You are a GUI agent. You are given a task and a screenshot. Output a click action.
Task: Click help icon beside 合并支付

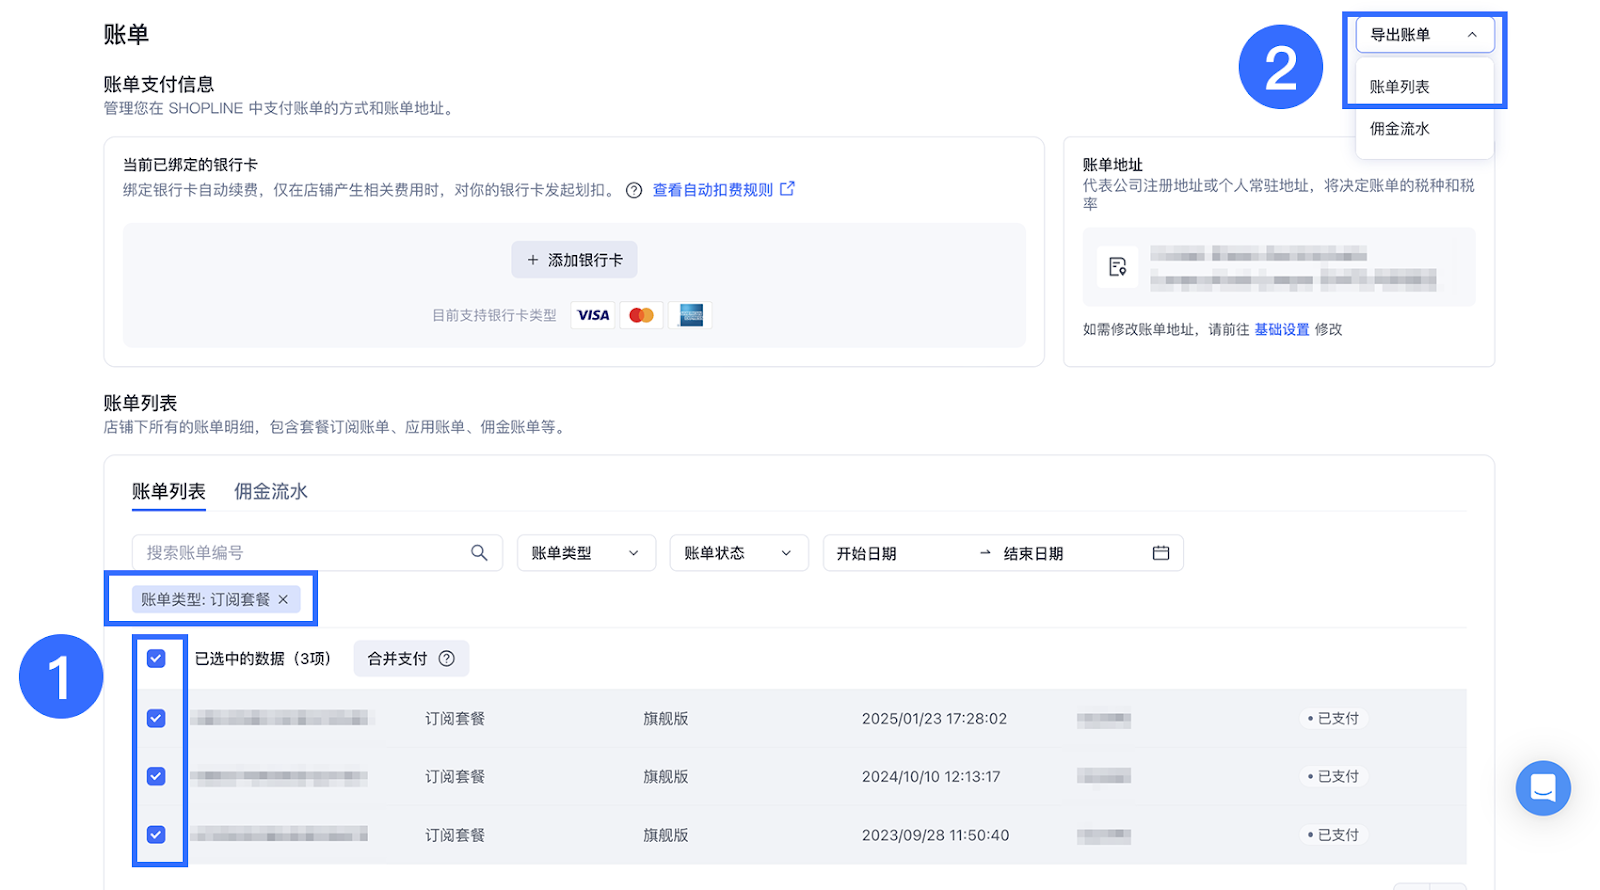tap(447, 659)
